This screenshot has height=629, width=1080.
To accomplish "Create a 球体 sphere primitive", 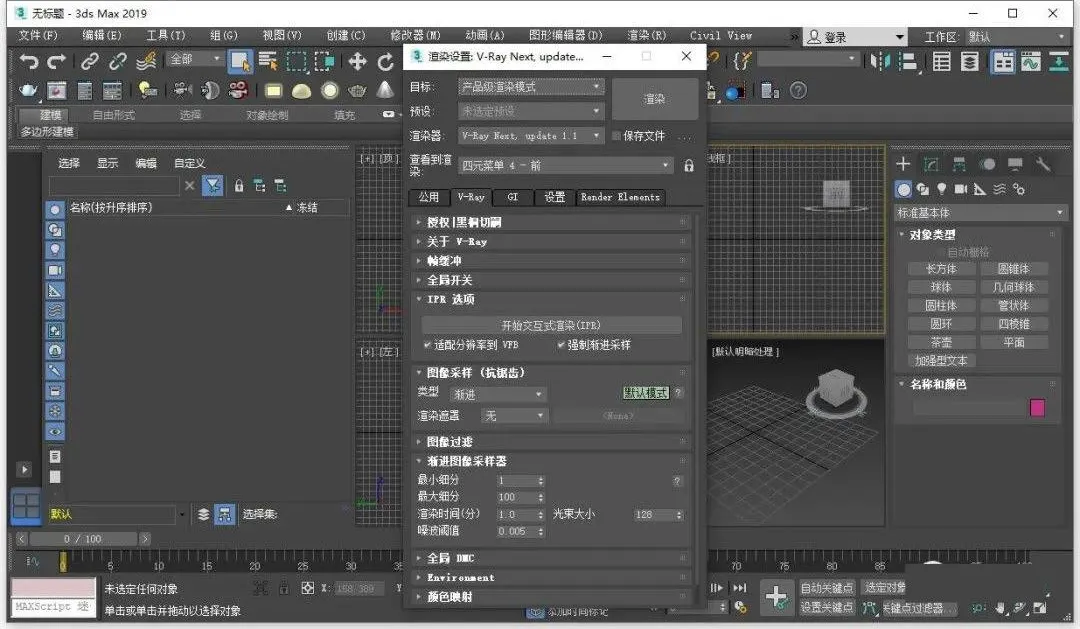I will 941,287.
